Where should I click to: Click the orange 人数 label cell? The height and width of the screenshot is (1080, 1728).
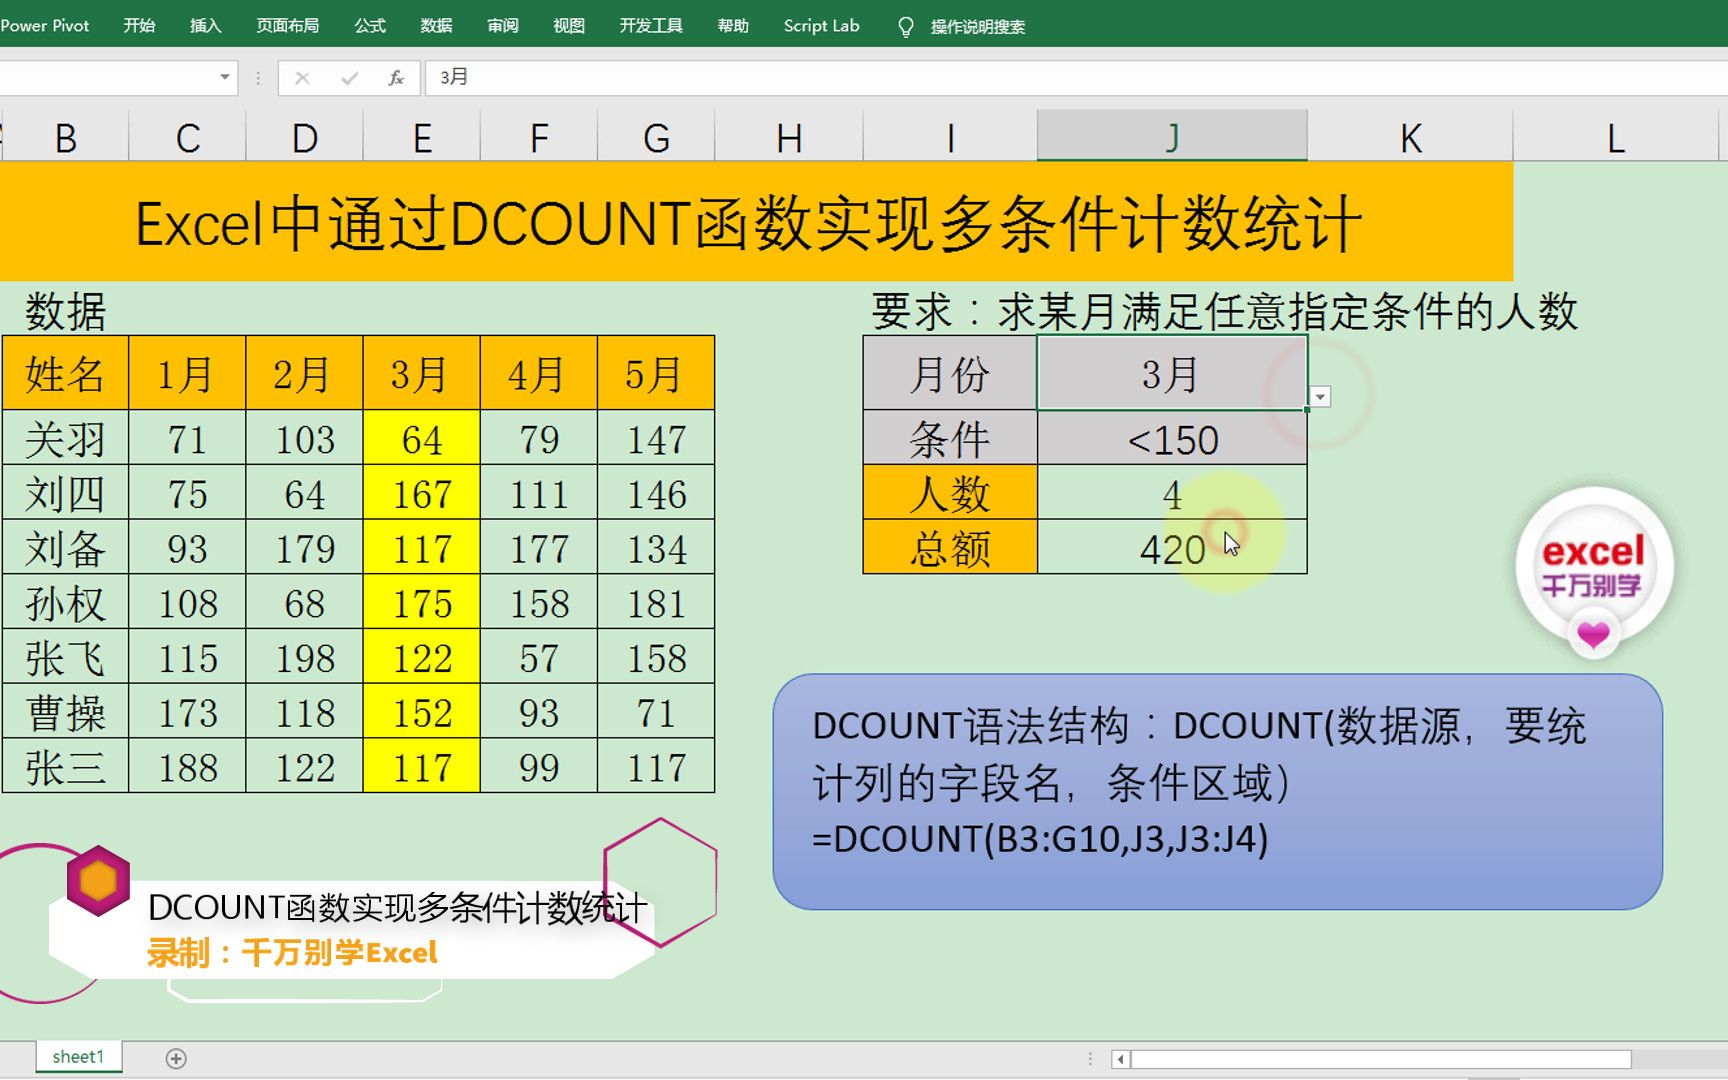pyautogui.click(x=950, y=494)
